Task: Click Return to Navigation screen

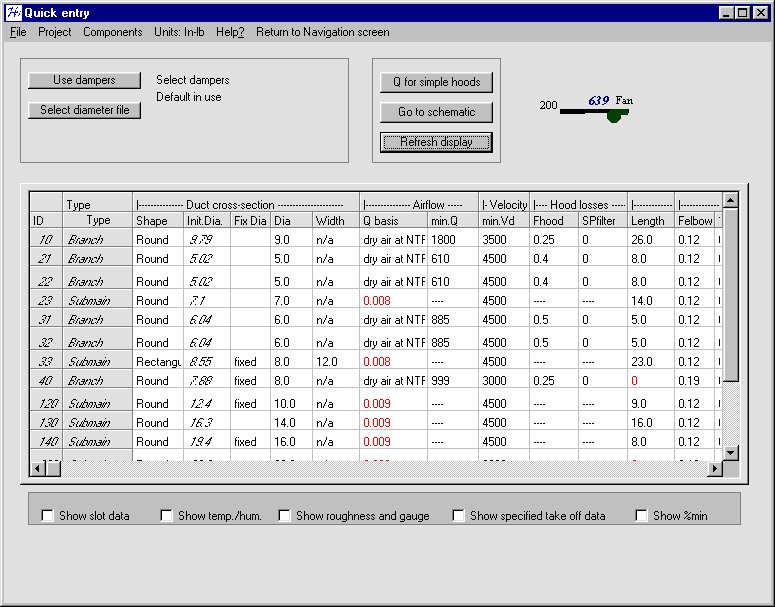Action: [322, 32]
